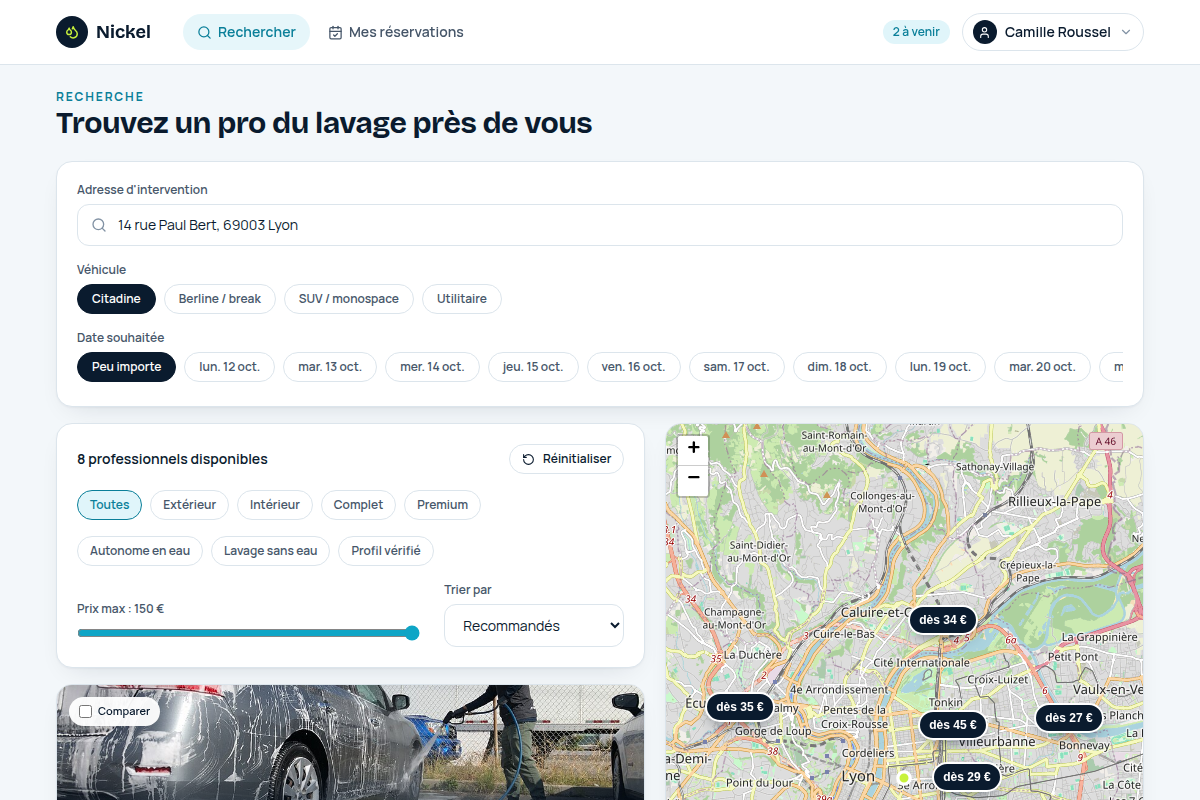Image resolution: width=1200 pixels, height=800 pixels.
Task: Open Mes réservations tab
Action: tap(396, 32)
